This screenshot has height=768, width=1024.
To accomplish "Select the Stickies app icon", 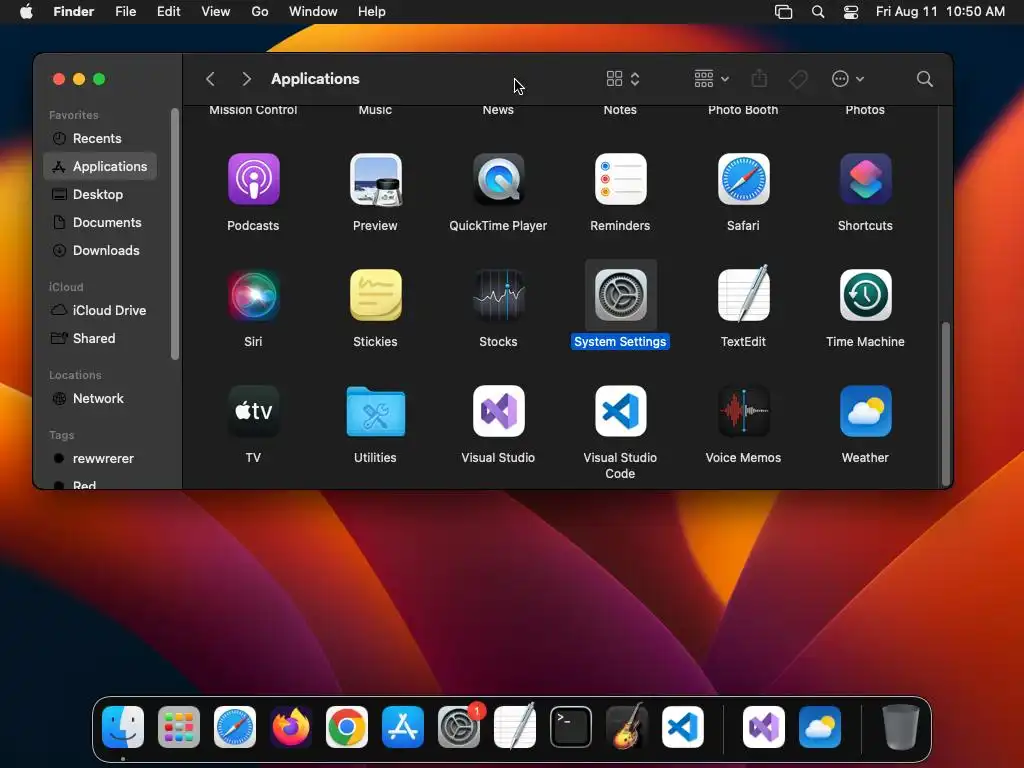I will click(x=376, y=295).
